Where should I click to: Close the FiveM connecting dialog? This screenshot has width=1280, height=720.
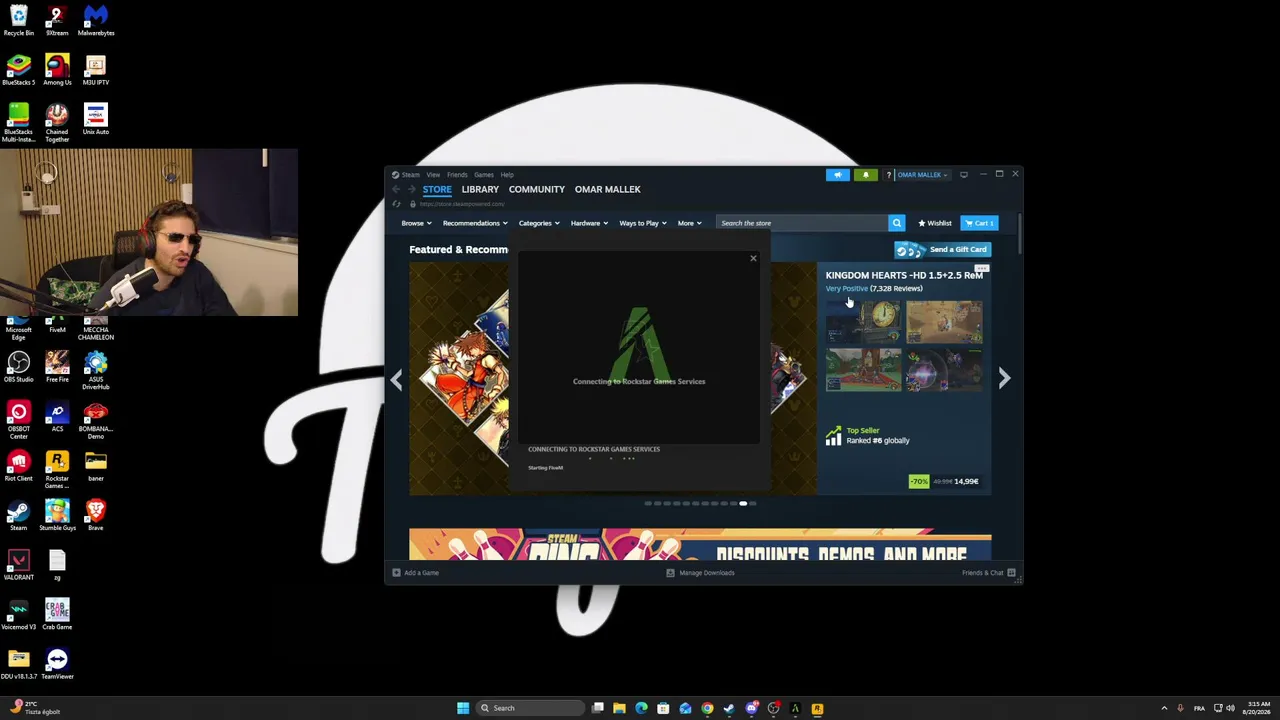tap(753, 259)
